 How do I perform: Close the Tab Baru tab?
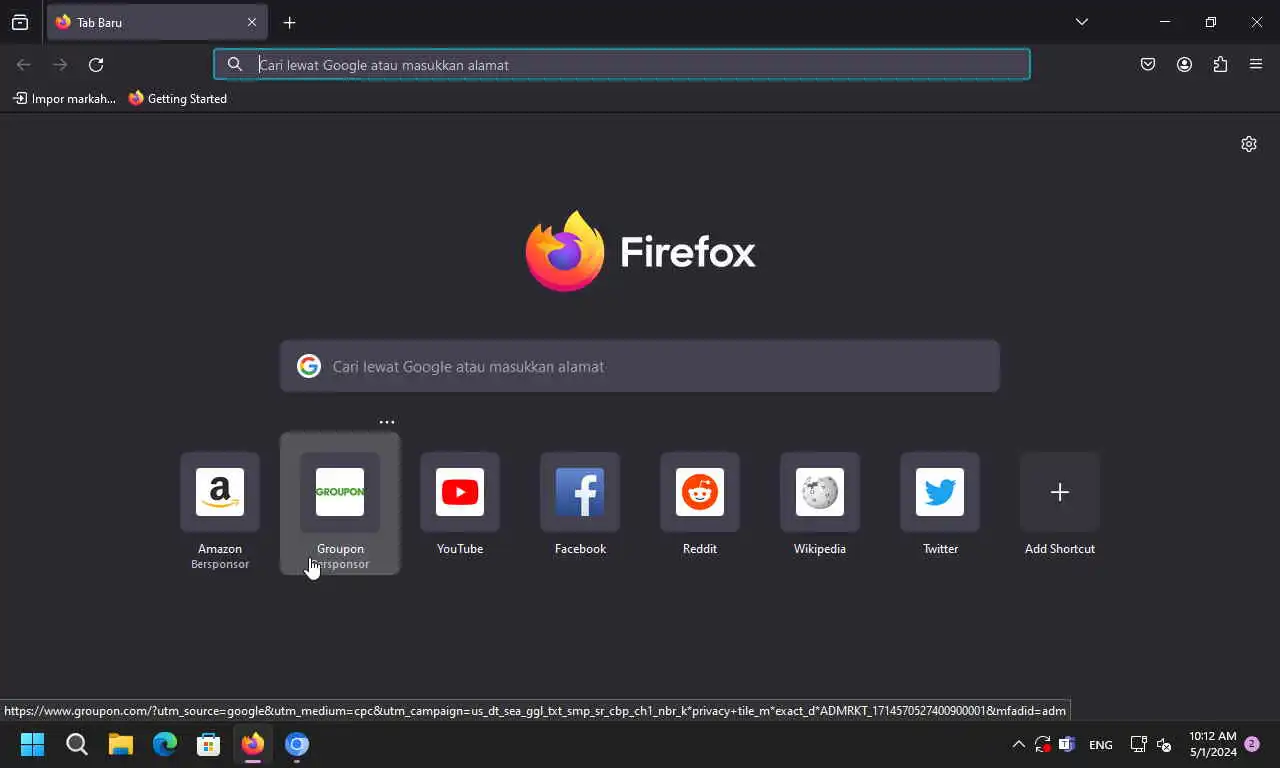click(x=252, y=22)
